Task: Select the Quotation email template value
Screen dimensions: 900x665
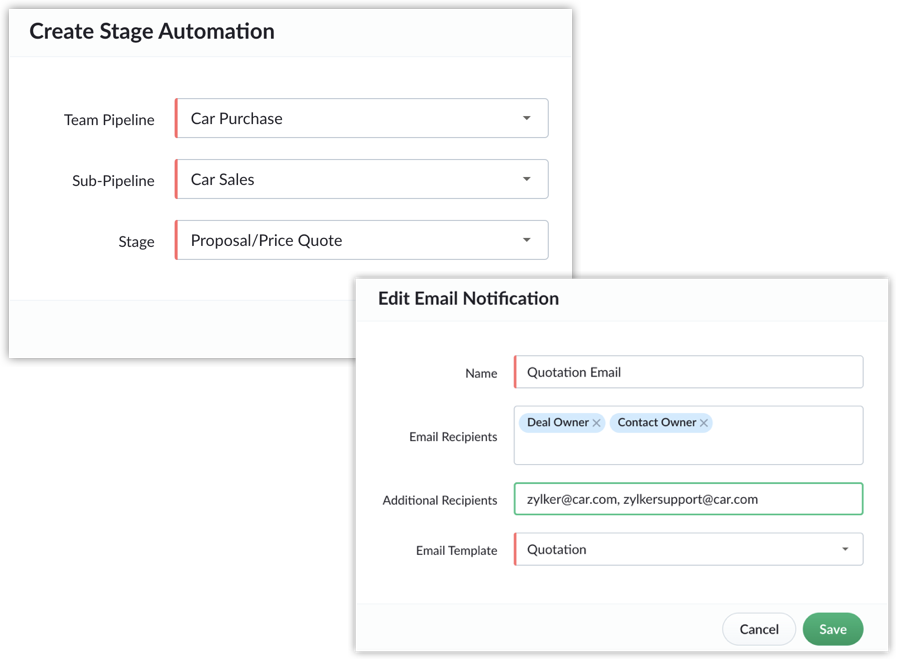Action: 557,549
